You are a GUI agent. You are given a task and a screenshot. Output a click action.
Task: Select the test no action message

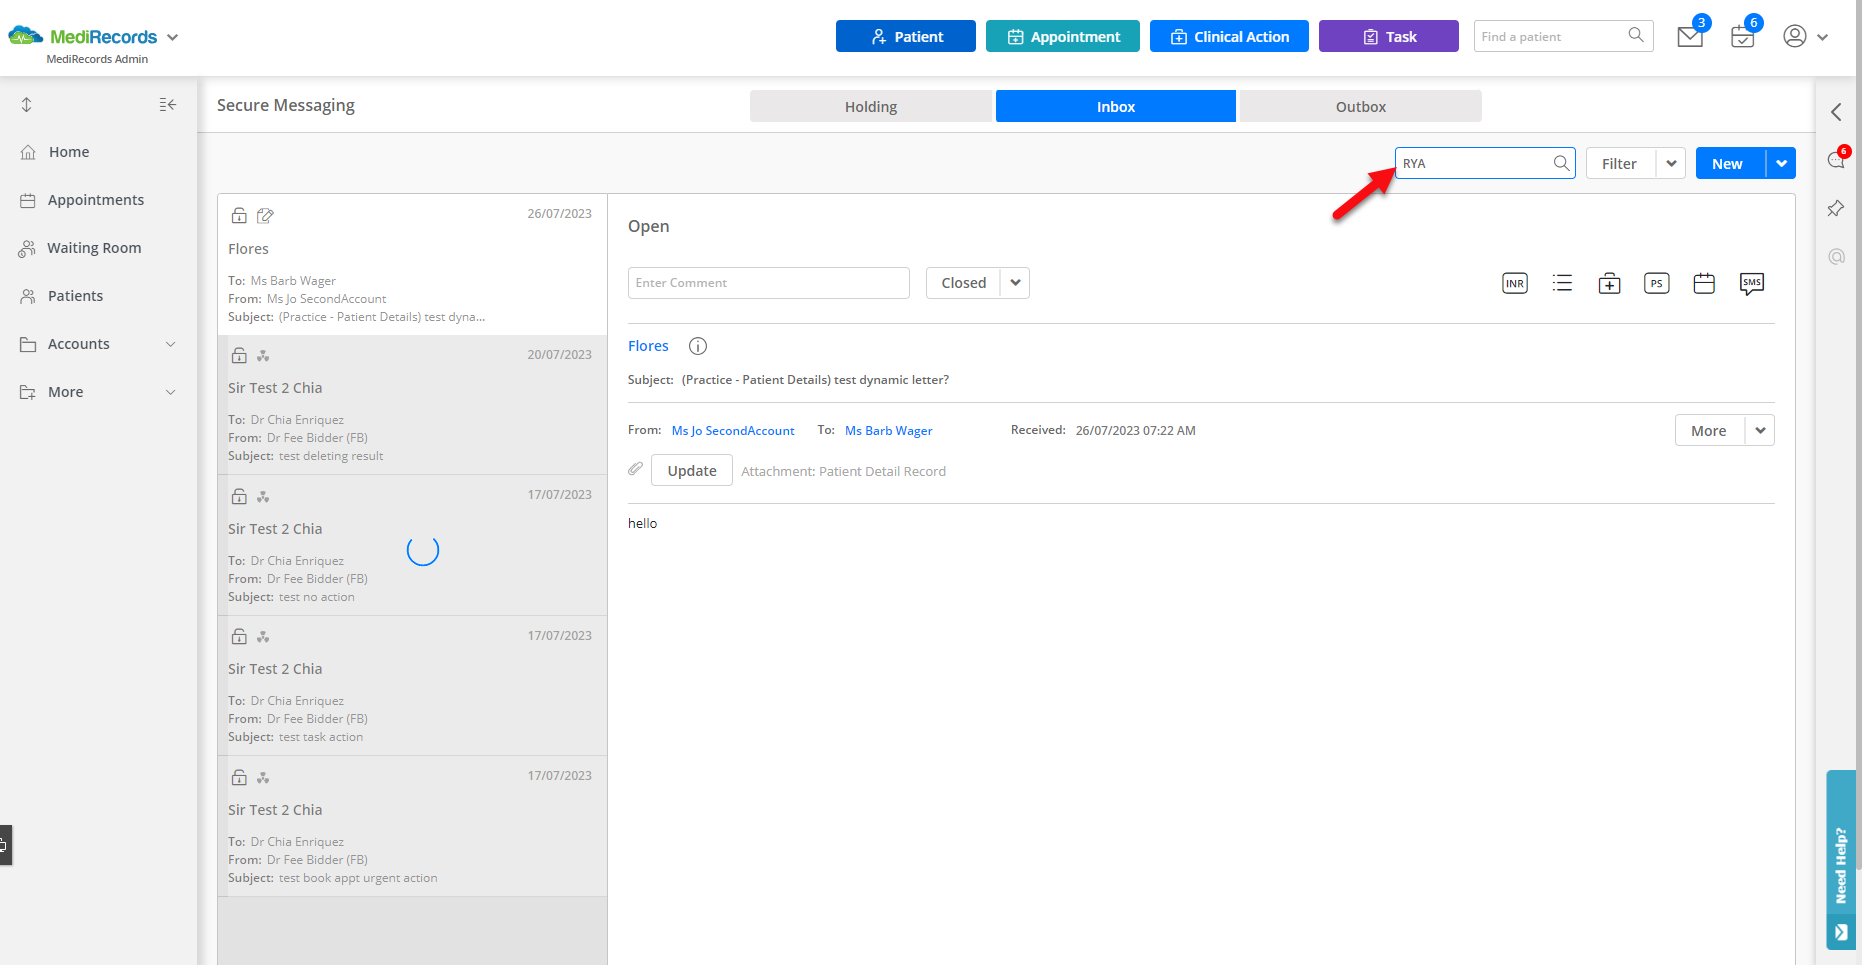point(412,546)
